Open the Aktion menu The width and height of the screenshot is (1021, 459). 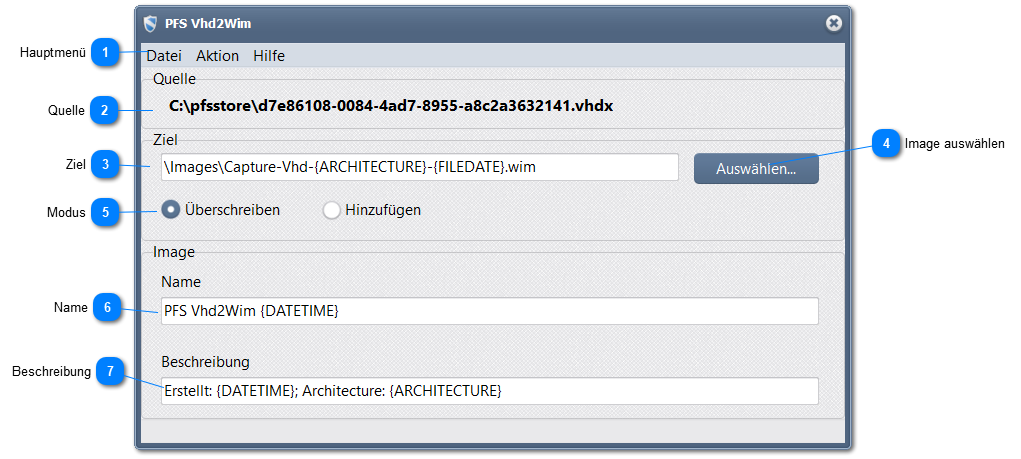click(x=217, y=56)
